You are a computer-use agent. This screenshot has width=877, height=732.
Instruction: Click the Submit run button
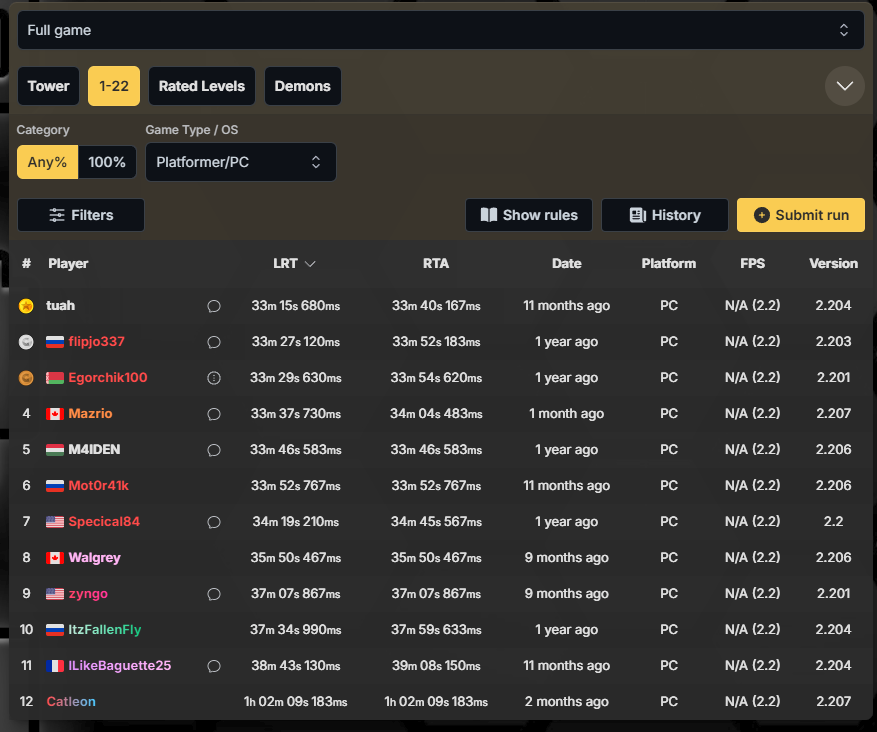[x=801, y=215]
